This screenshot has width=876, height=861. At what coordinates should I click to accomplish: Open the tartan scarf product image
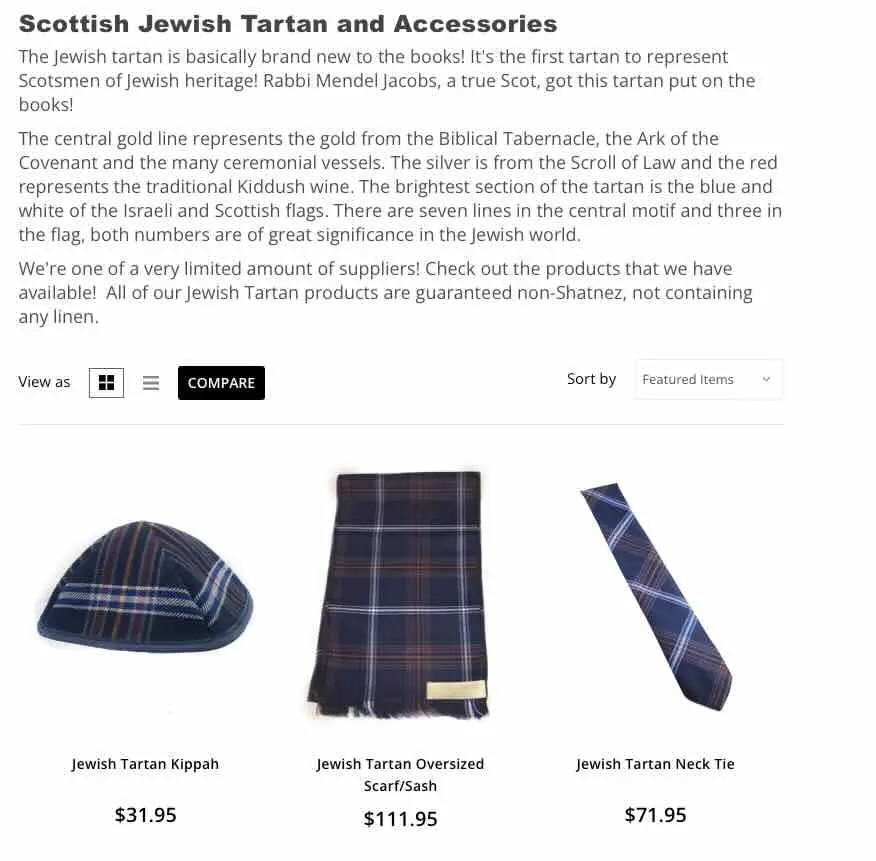(x=400, y=594)
